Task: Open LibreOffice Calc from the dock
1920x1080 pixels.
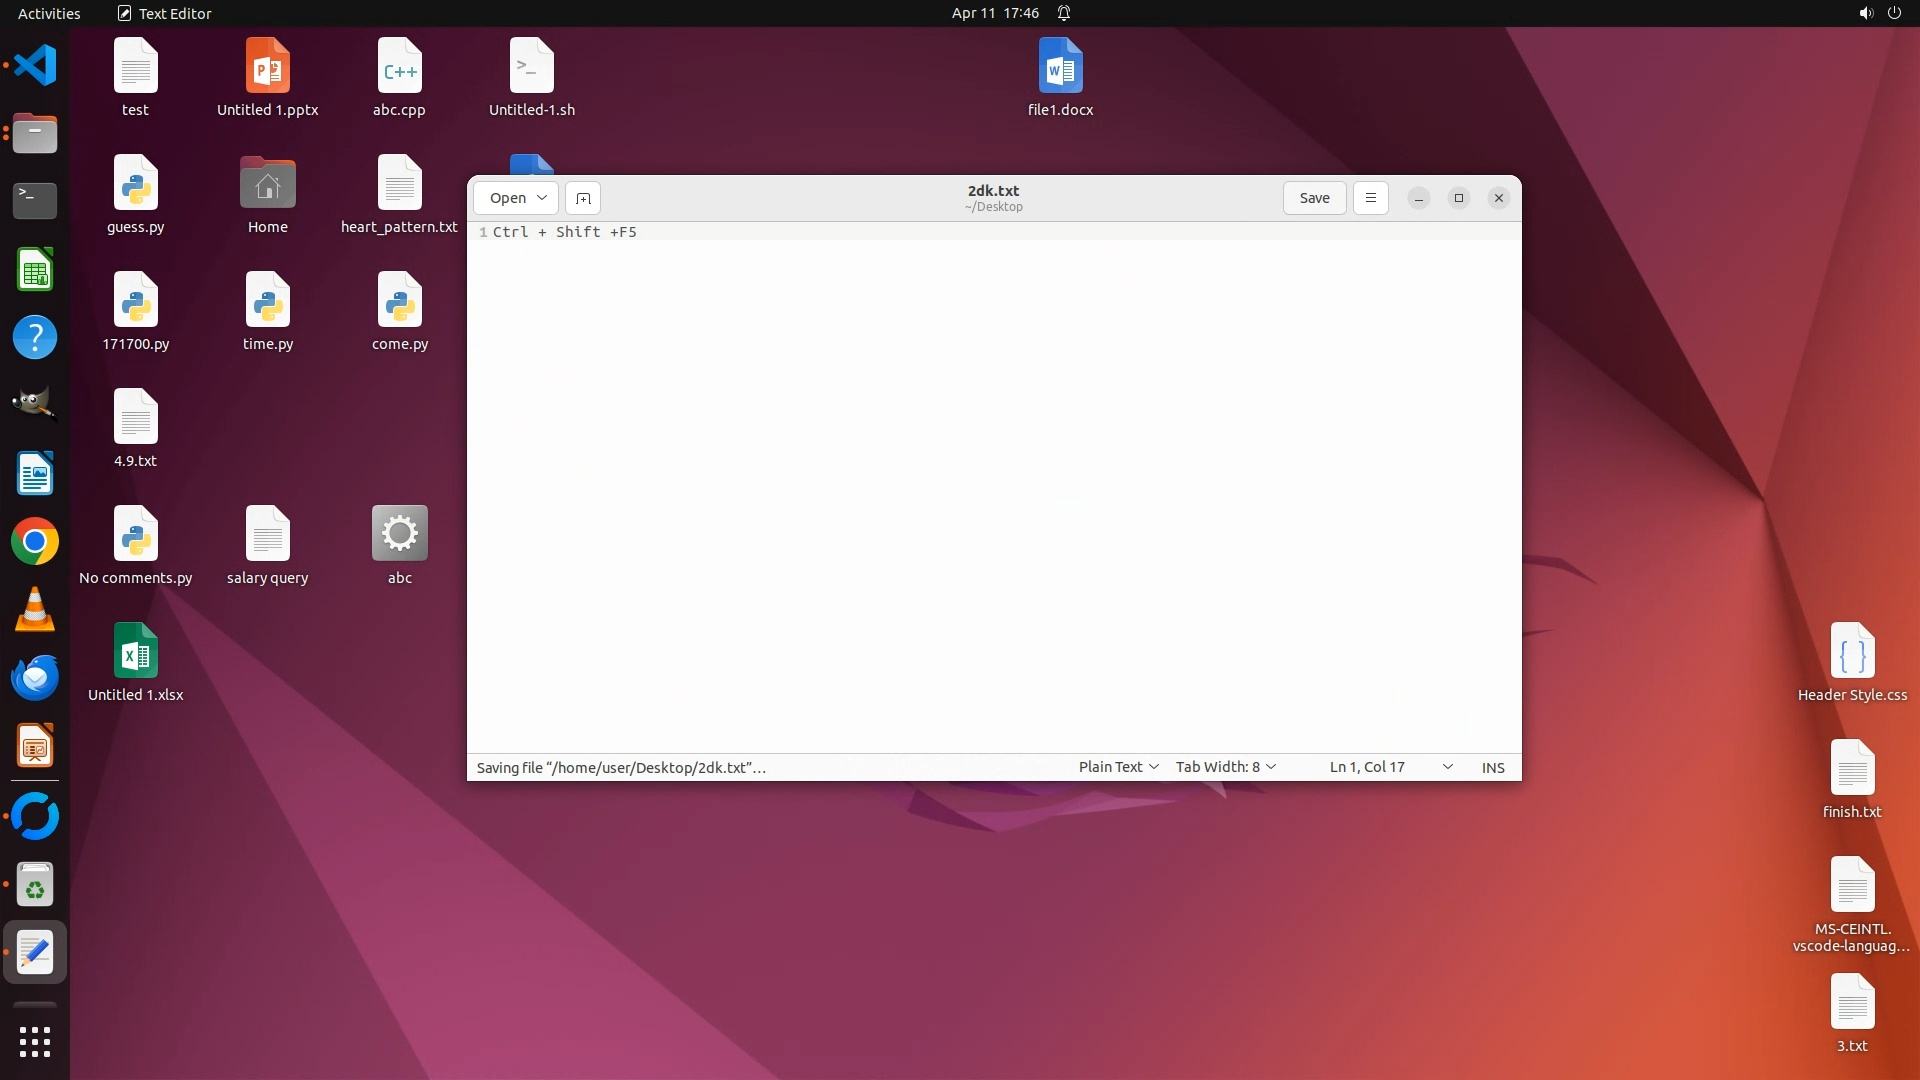Action: point(35,270)
